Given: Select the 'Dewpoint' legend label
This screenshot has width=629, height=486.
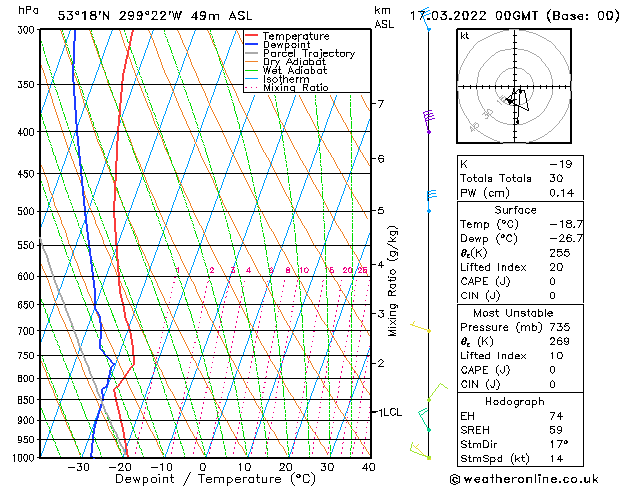Looking at the screenshot, I should 286,45.
